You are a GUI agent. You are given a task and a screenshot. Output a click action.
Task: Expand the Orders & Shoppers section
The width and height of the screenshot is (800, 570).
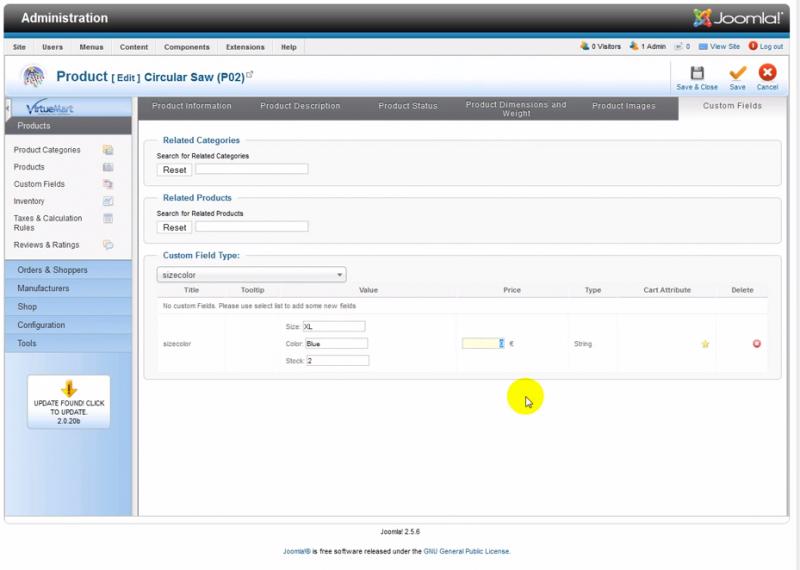click(52, 270)
